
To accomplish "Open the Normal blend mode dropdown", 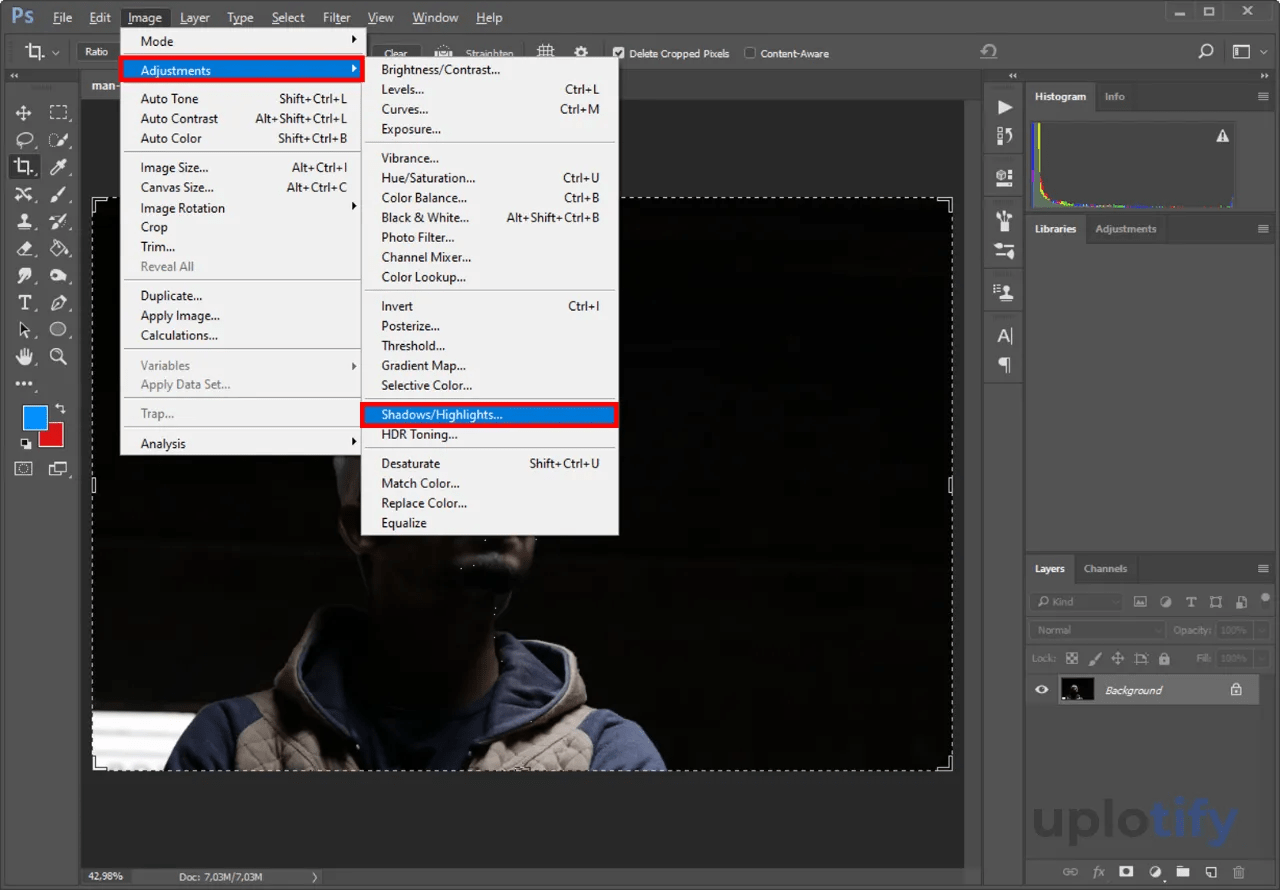I will click(1097, 630).
